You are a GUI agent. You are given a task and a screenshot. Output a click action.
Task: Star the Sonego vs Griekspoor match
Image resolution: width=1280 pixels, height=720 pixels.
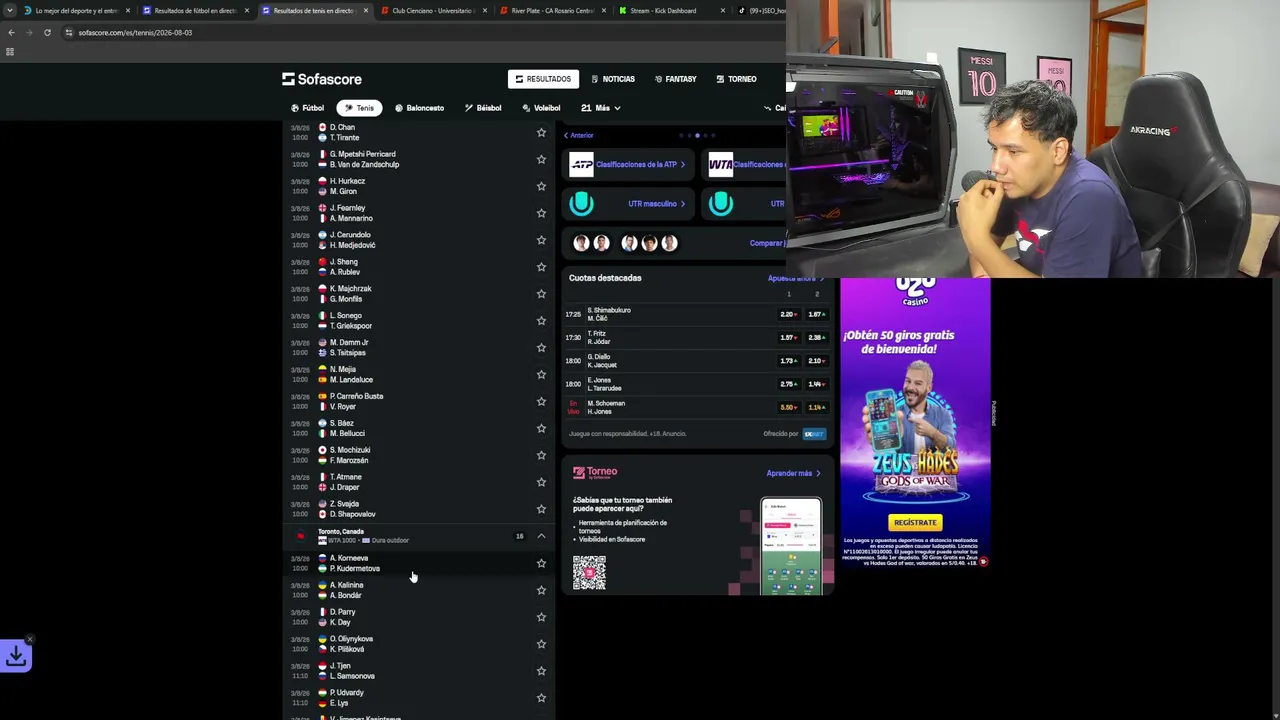(541, 320)
